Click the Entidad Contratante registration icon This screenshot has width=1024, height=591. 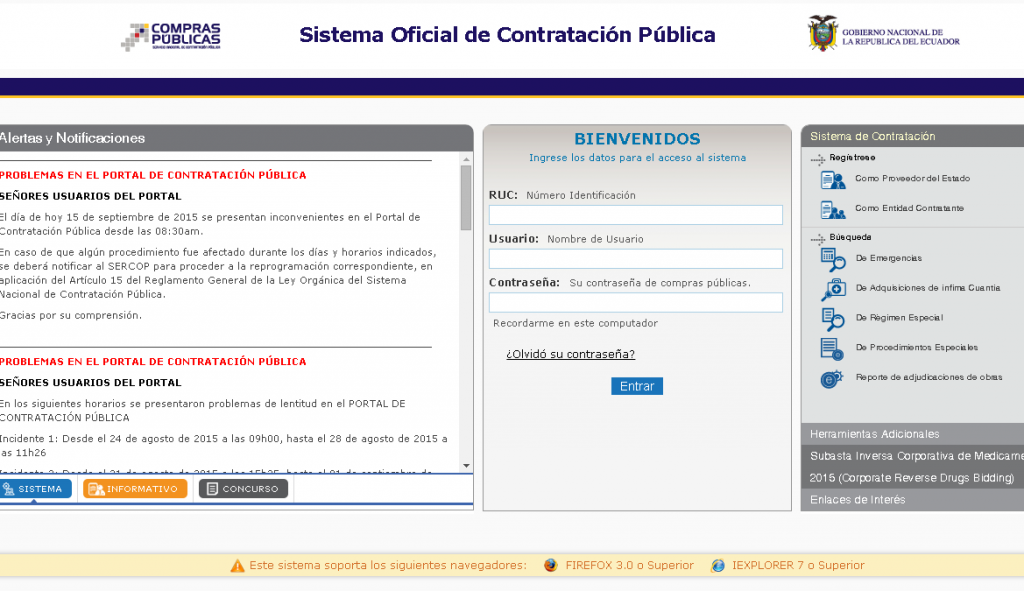(832, 210)
